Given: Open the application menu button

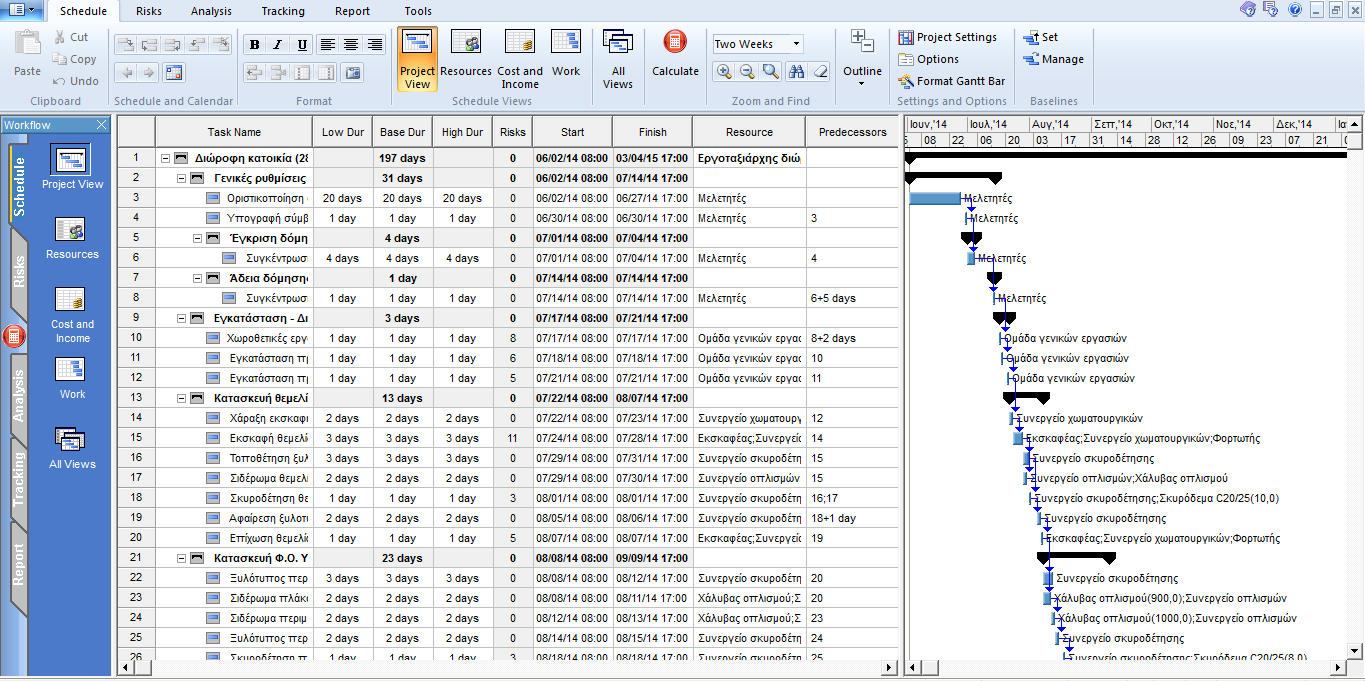Looking at the screenshot, I should click(x=21, y=10).
